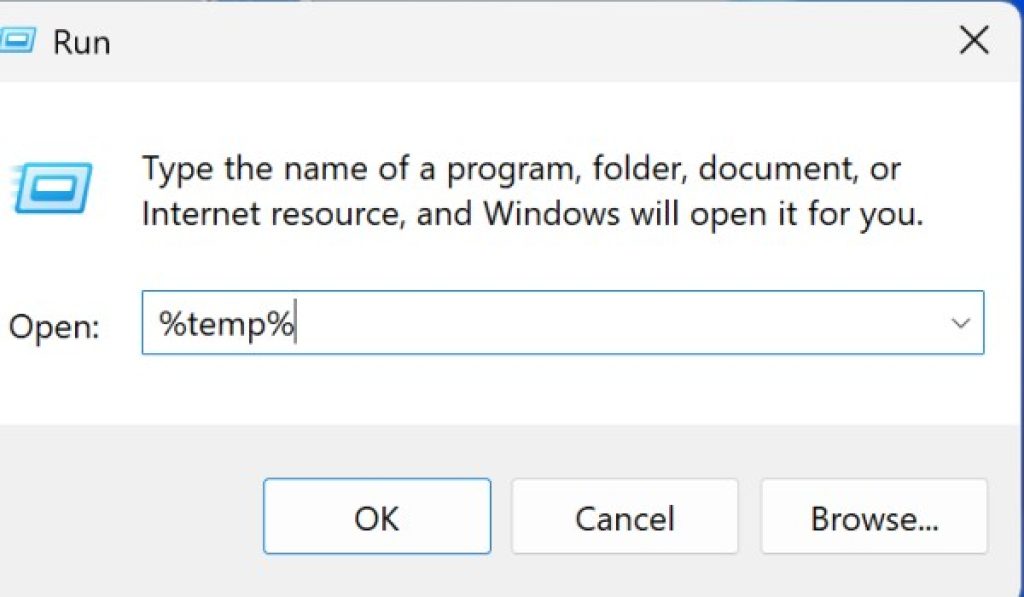Image resolution: width=1024 pixels, height=597 pixels.
Task: Click the "Internet resource" description line
Action: pyautogui.click(x=258, y=213)
